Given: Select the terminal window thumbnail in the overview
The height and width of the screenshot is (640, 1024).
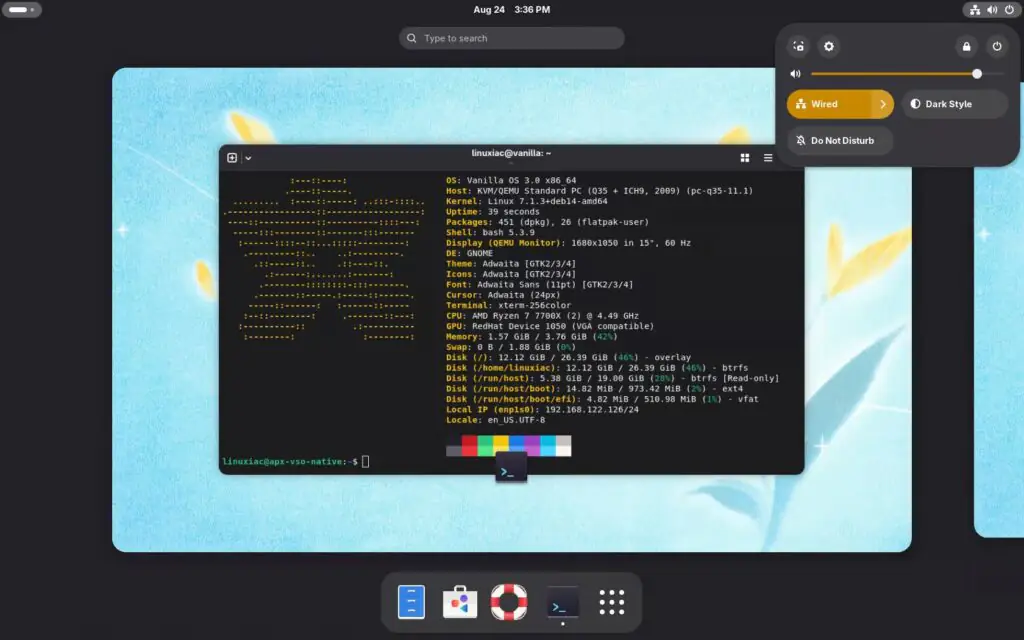Looking at the screenshot, I should pyautogui.click(x=511, y=310).
